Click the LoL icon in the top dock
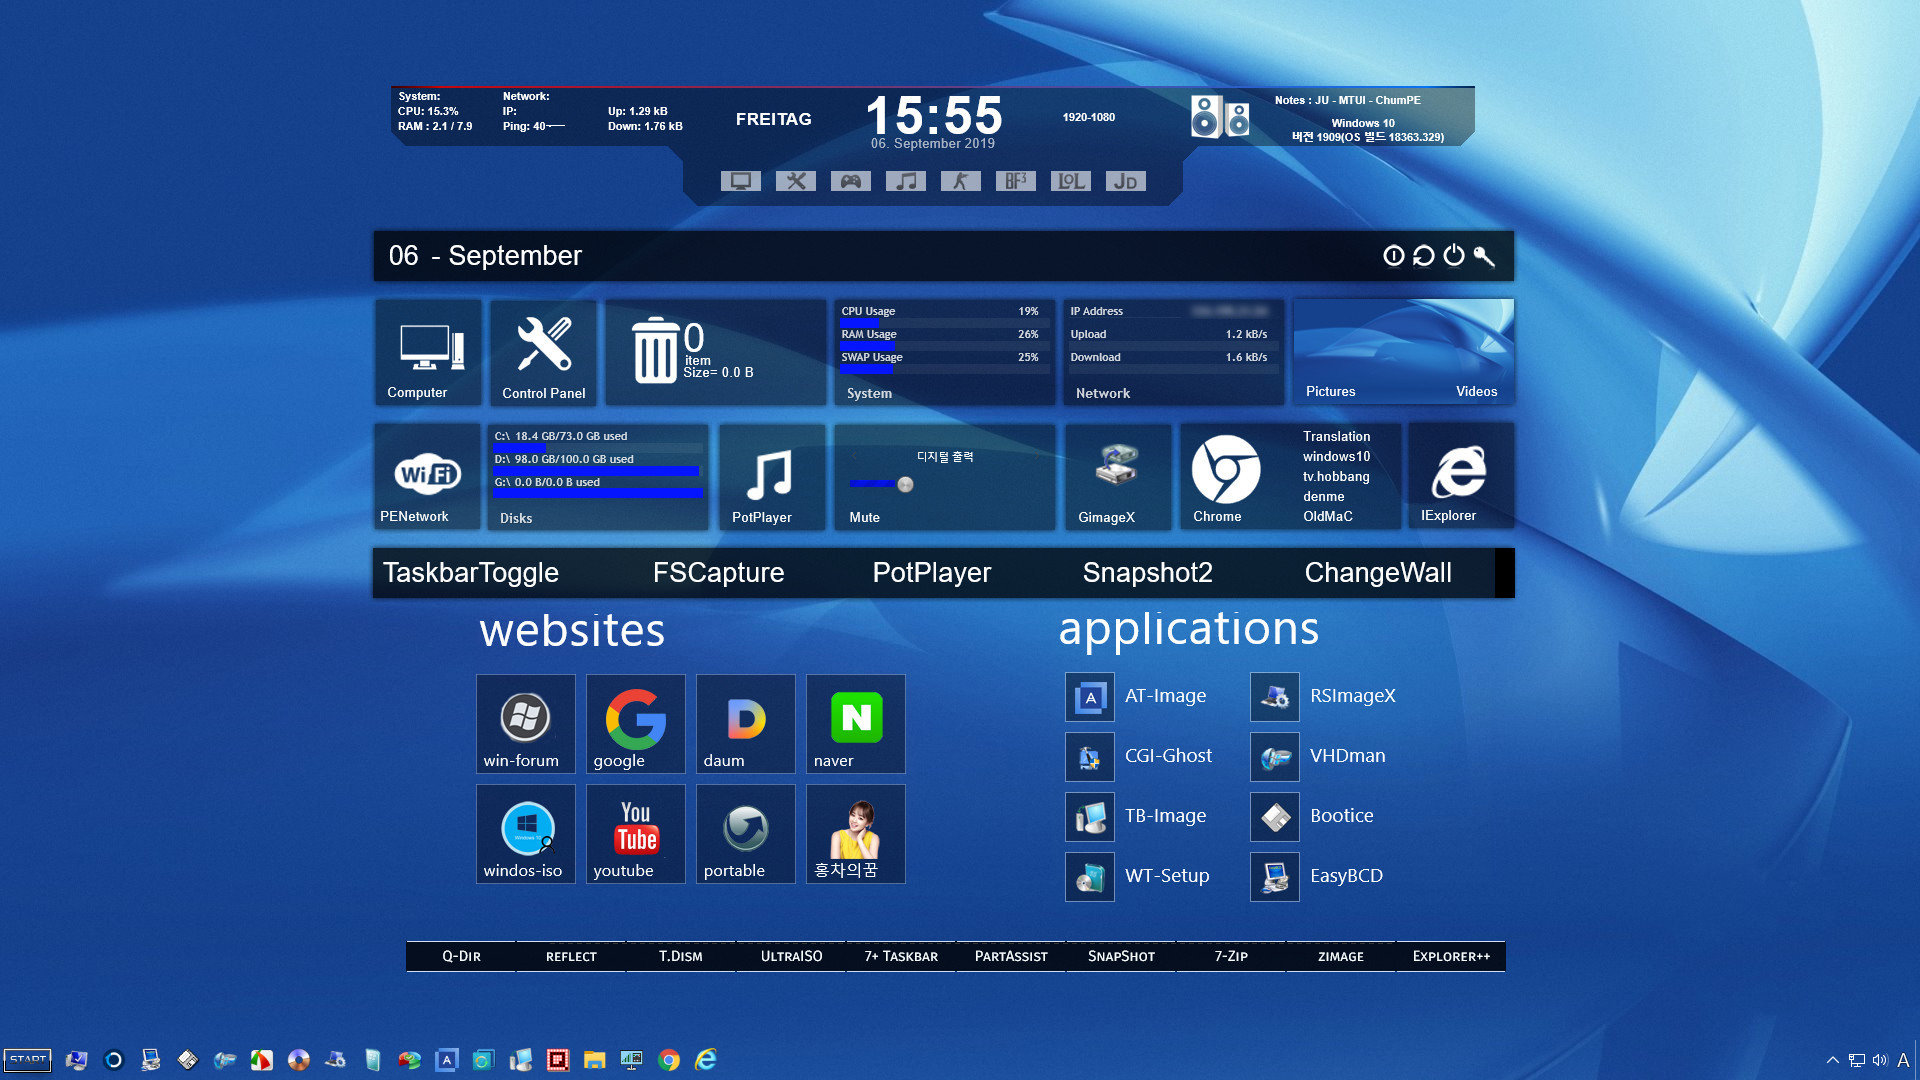1920x1080 pixels. (x=1071, y=181)
